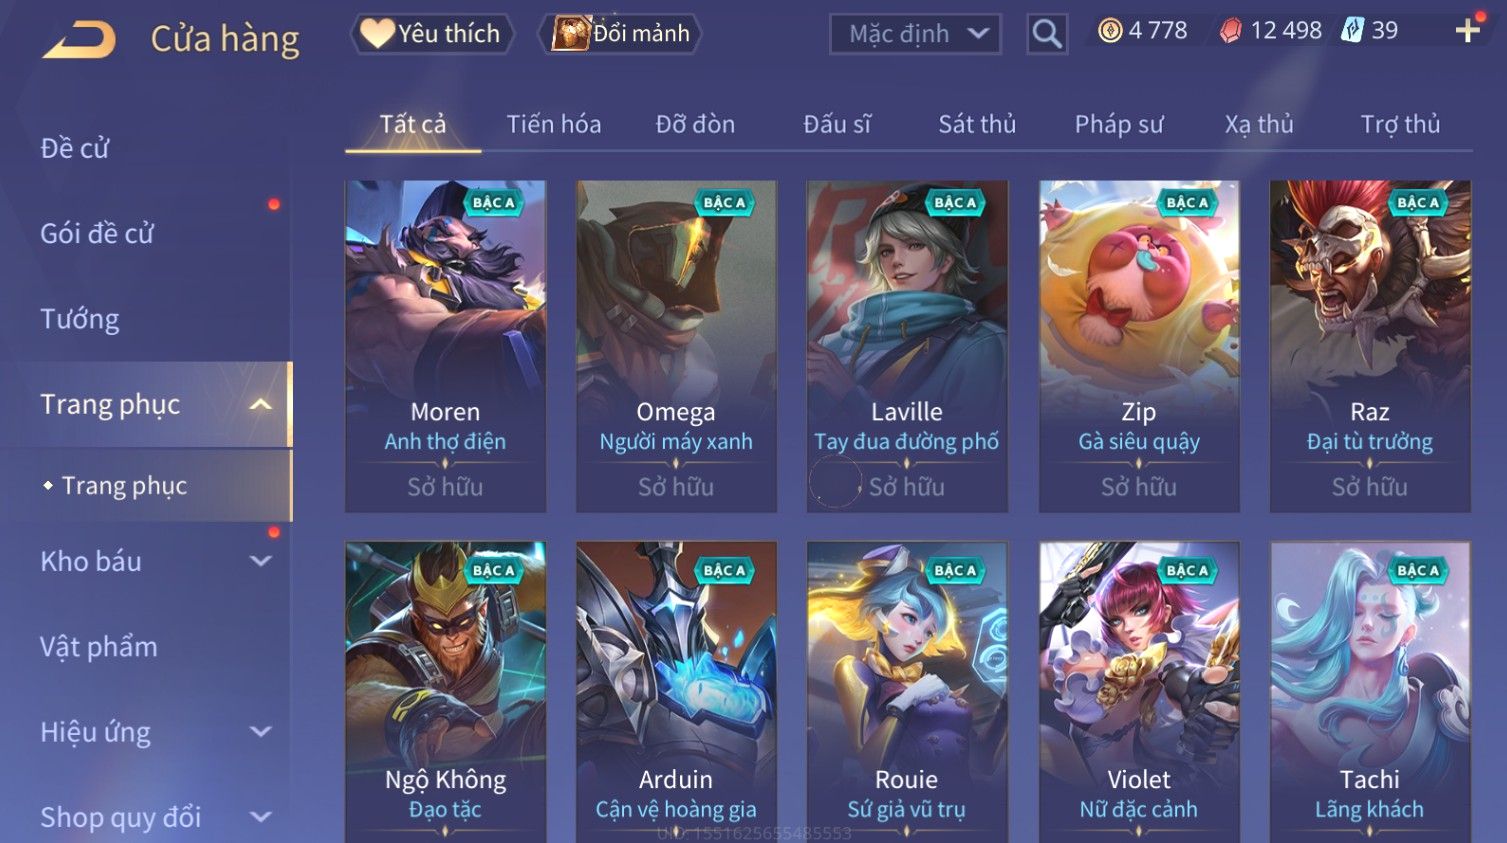This screenshot has width=1507, height=843.
Task: Tap the blue voucher currency icon
Action: point(1352,30)
